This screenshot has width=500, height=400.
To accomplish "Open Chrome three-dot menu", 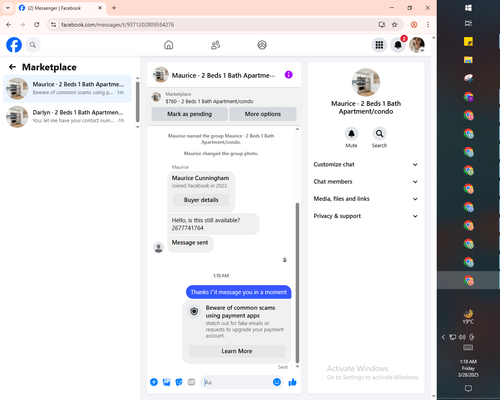I will 428,24.
